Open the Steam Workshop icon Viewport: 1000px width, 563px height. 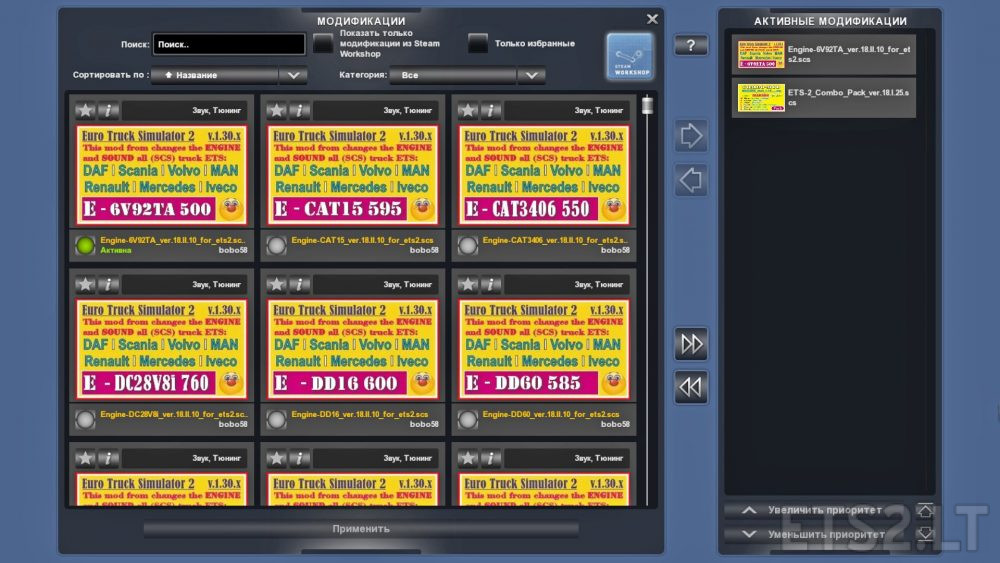coord(629,56)
